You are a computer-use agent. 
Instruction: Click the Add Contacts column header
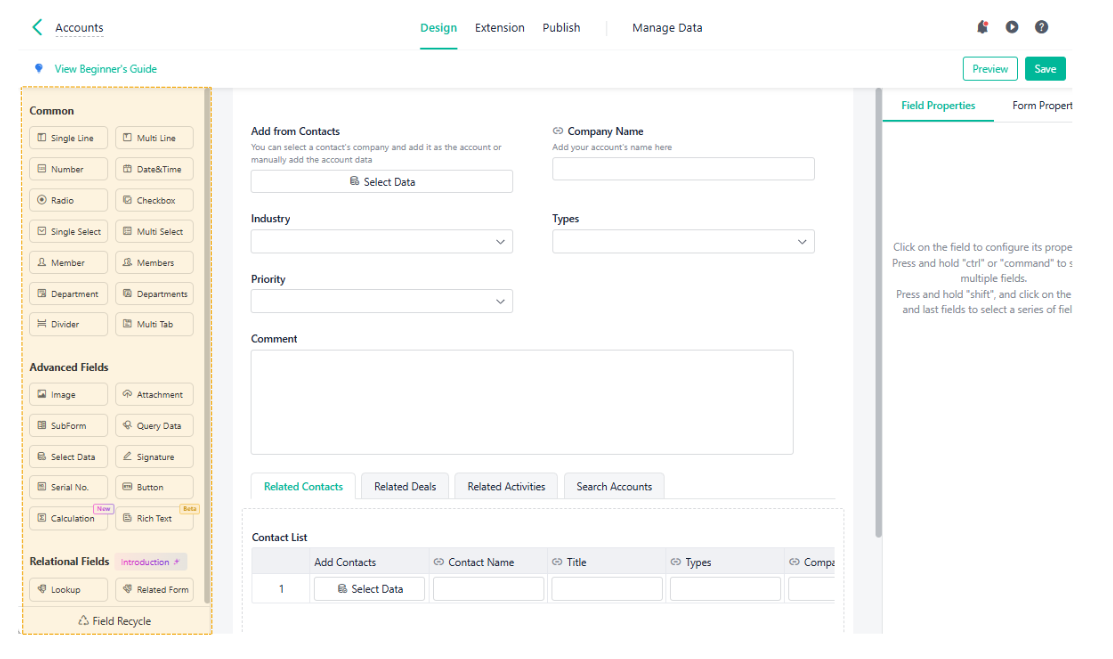(x=345, y=562)
